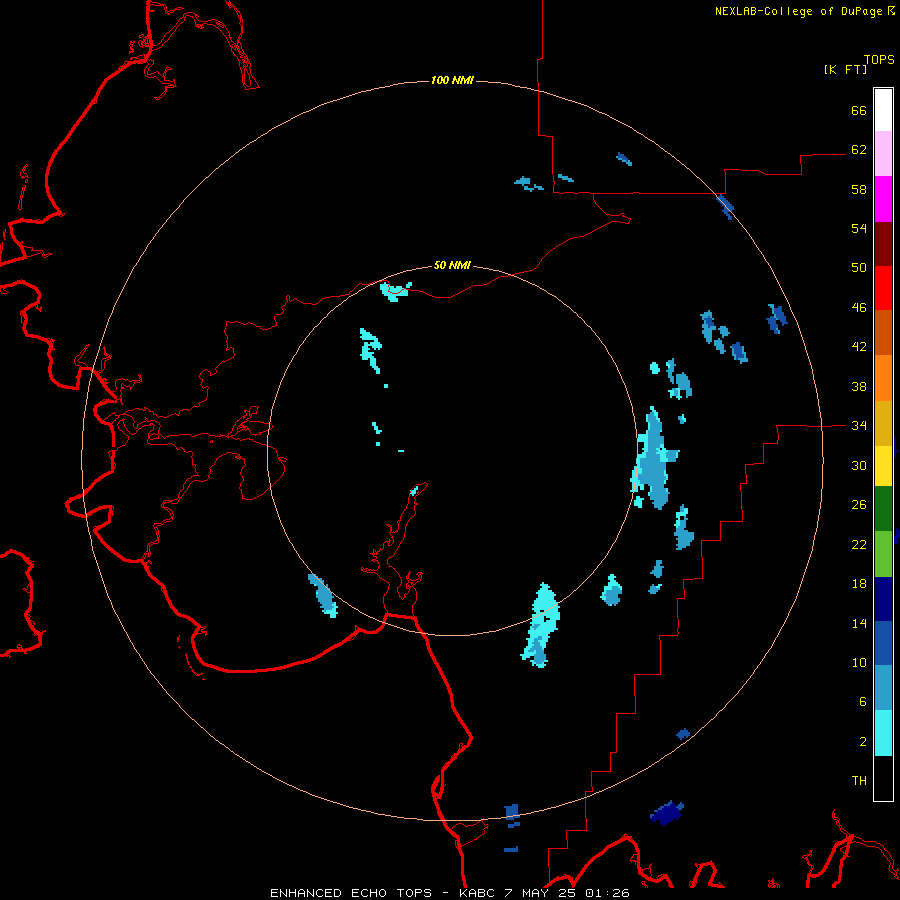Click the 'TH' threshold label
This screenshot has width=900, height=900.
[859, 781]
